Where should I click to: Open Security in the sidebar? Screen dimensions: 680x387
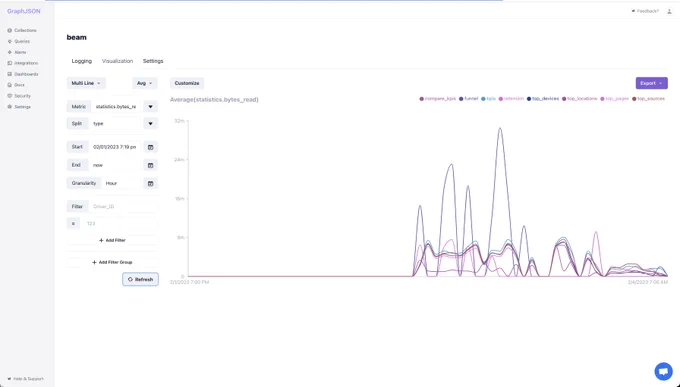click(x=19, y=96)
